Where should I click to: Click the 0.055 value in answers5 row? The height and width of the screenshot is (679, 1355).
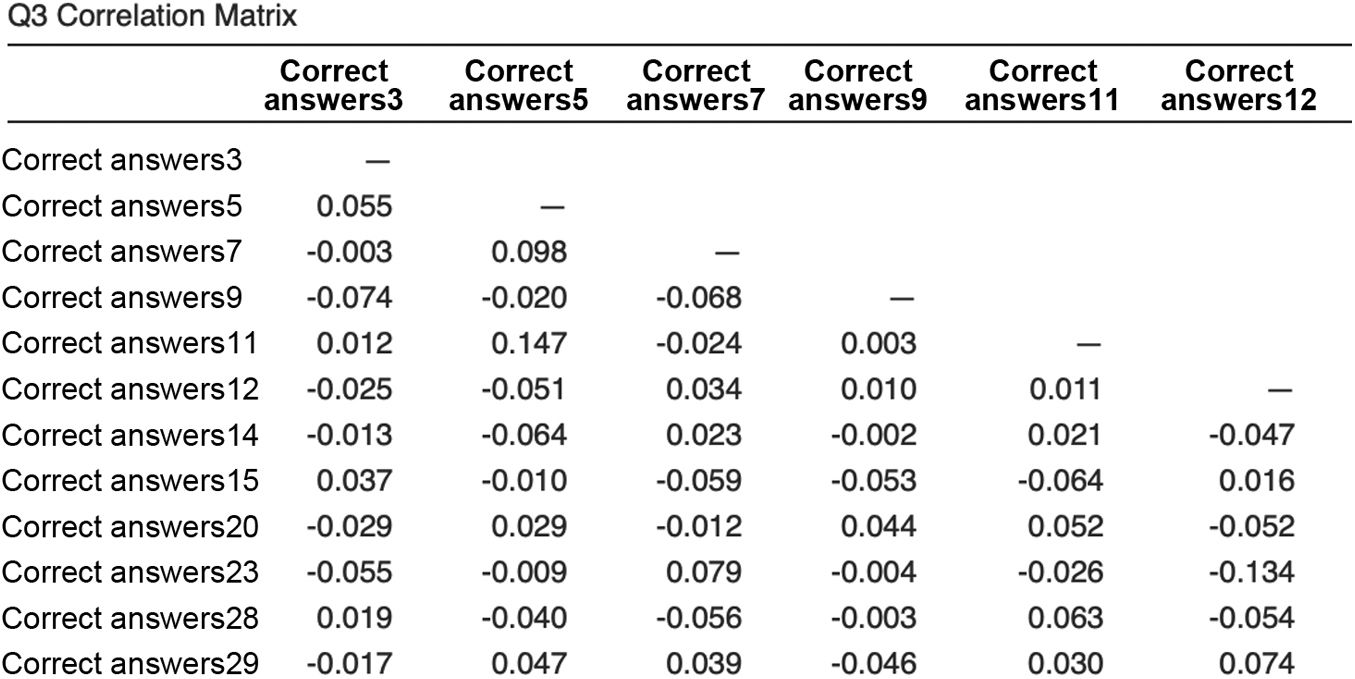pyautogui.click(x=354, y=207)
